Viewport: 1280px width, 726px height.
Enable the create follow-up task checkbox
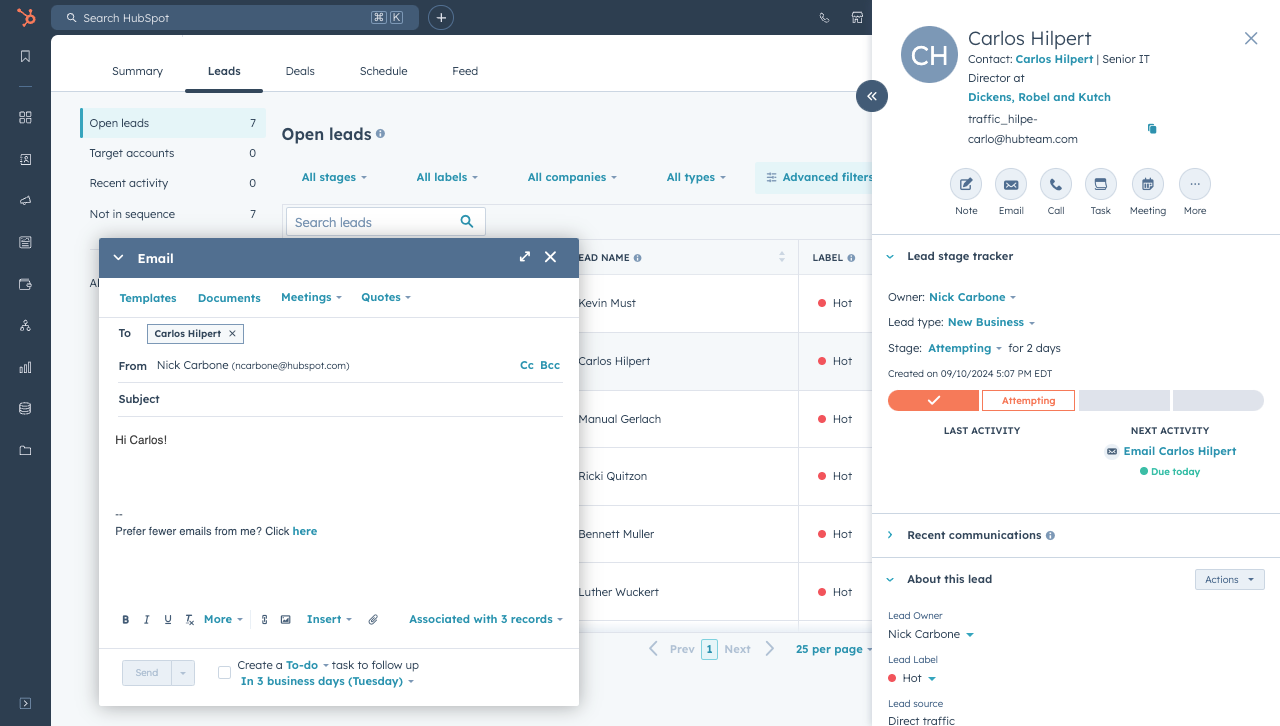click(225, 673)
